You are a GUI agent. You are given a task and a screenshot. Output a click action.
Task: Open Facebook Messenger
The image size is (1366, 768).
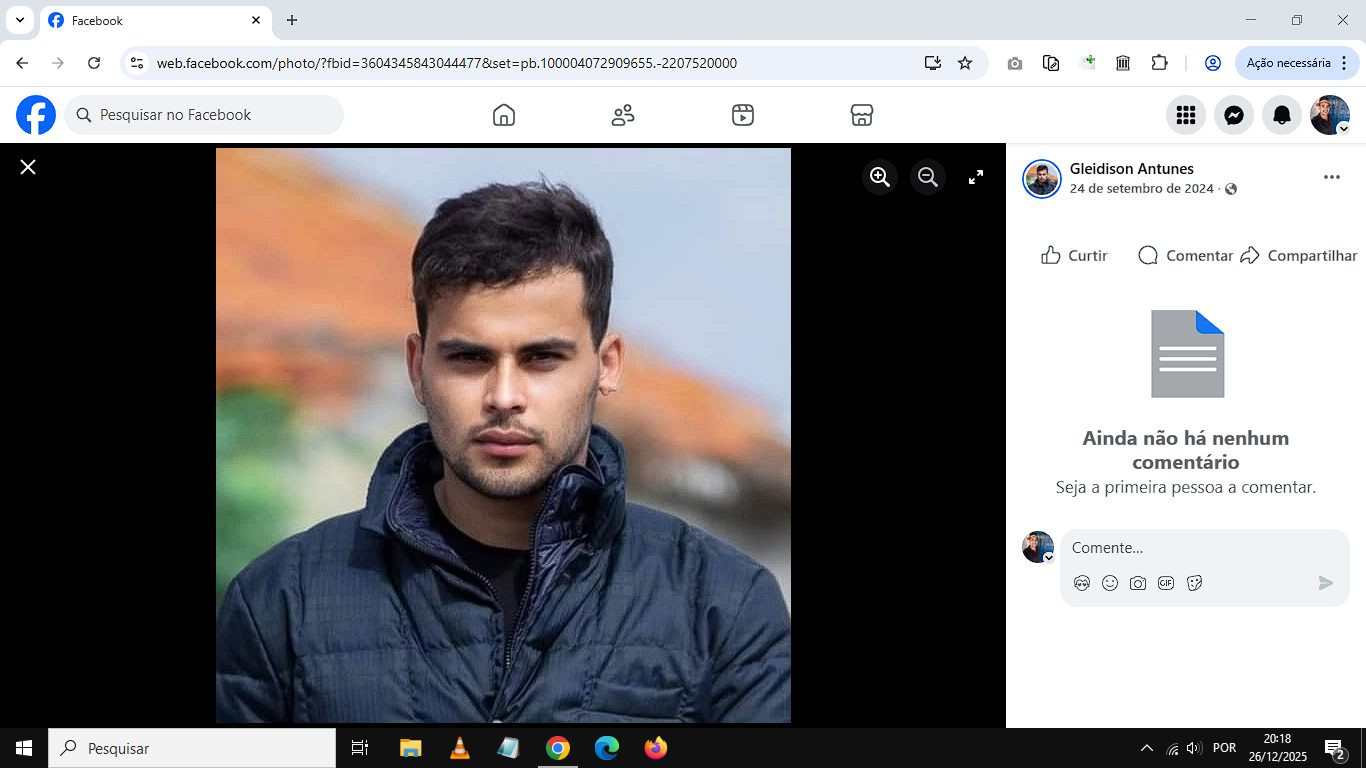[x=1234, y=116]
